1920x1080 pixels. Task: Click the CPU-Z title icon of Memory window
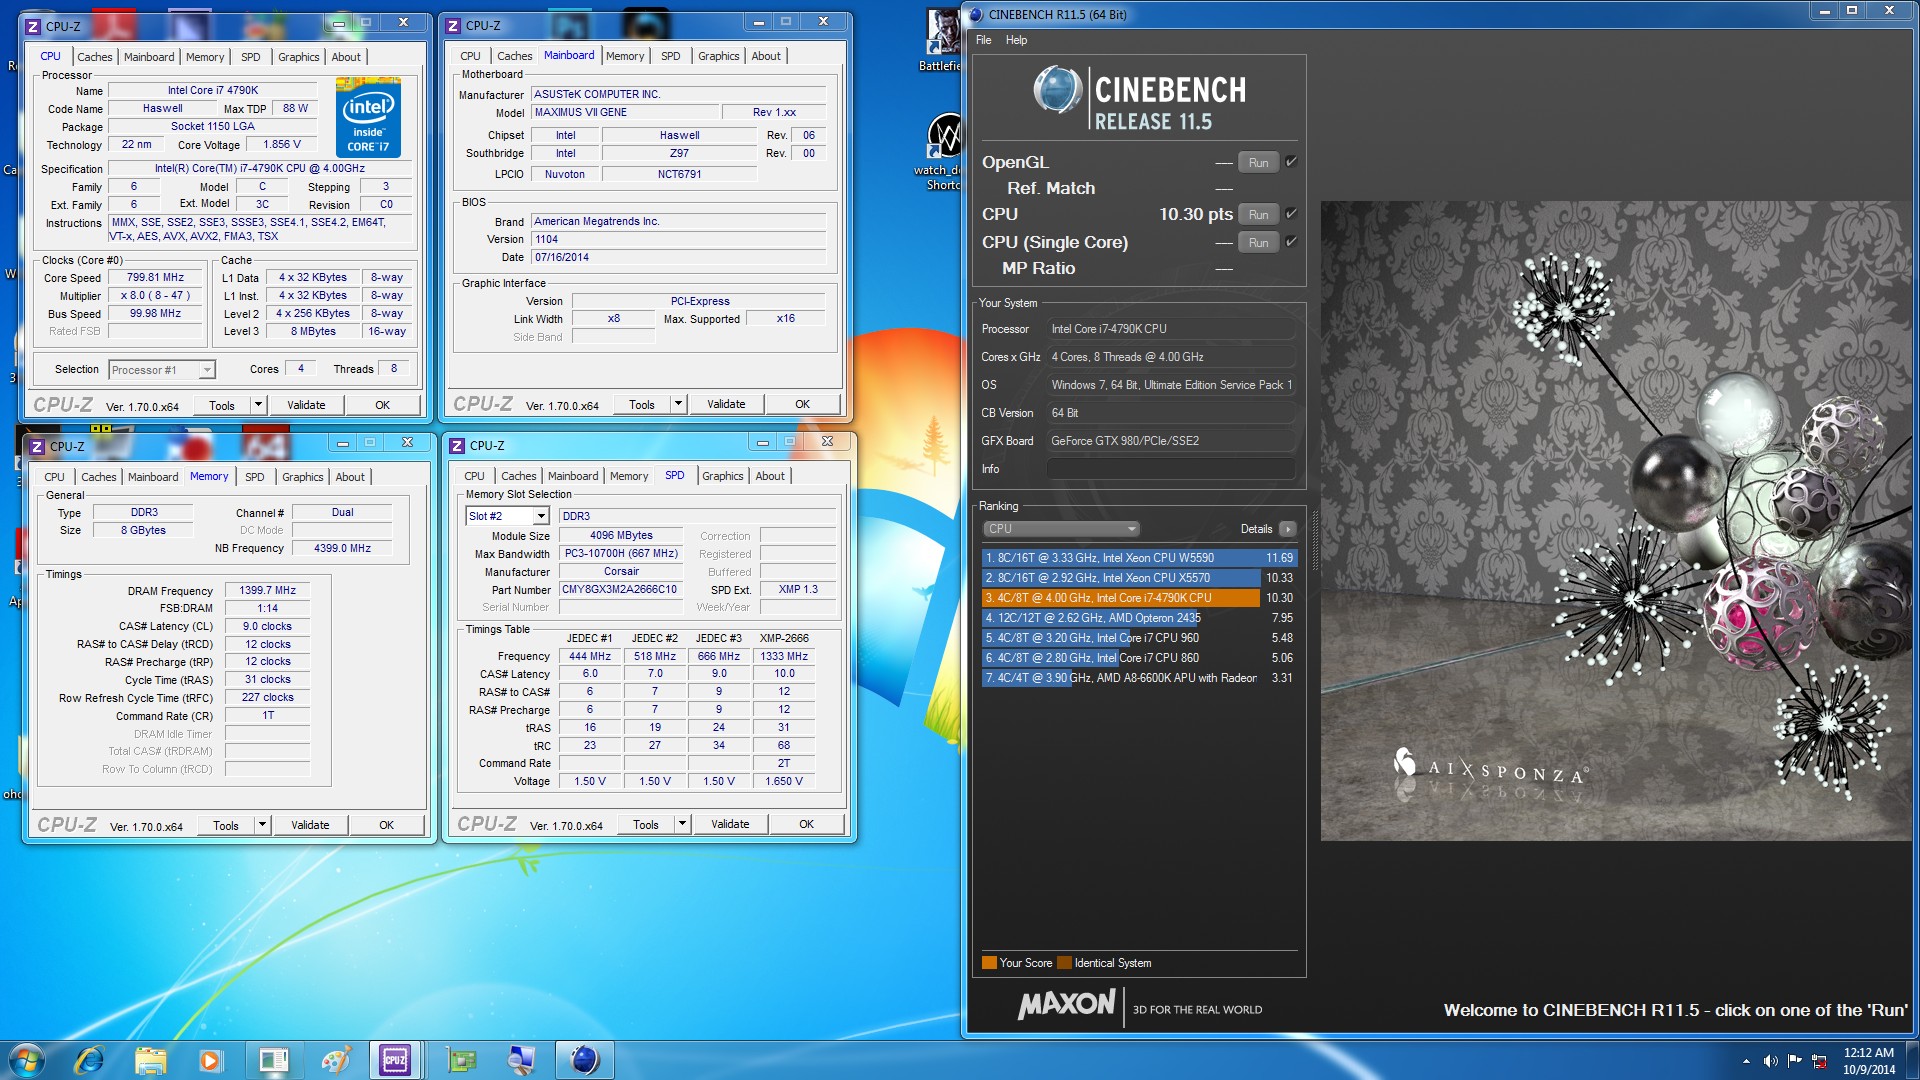click(37, 447)
